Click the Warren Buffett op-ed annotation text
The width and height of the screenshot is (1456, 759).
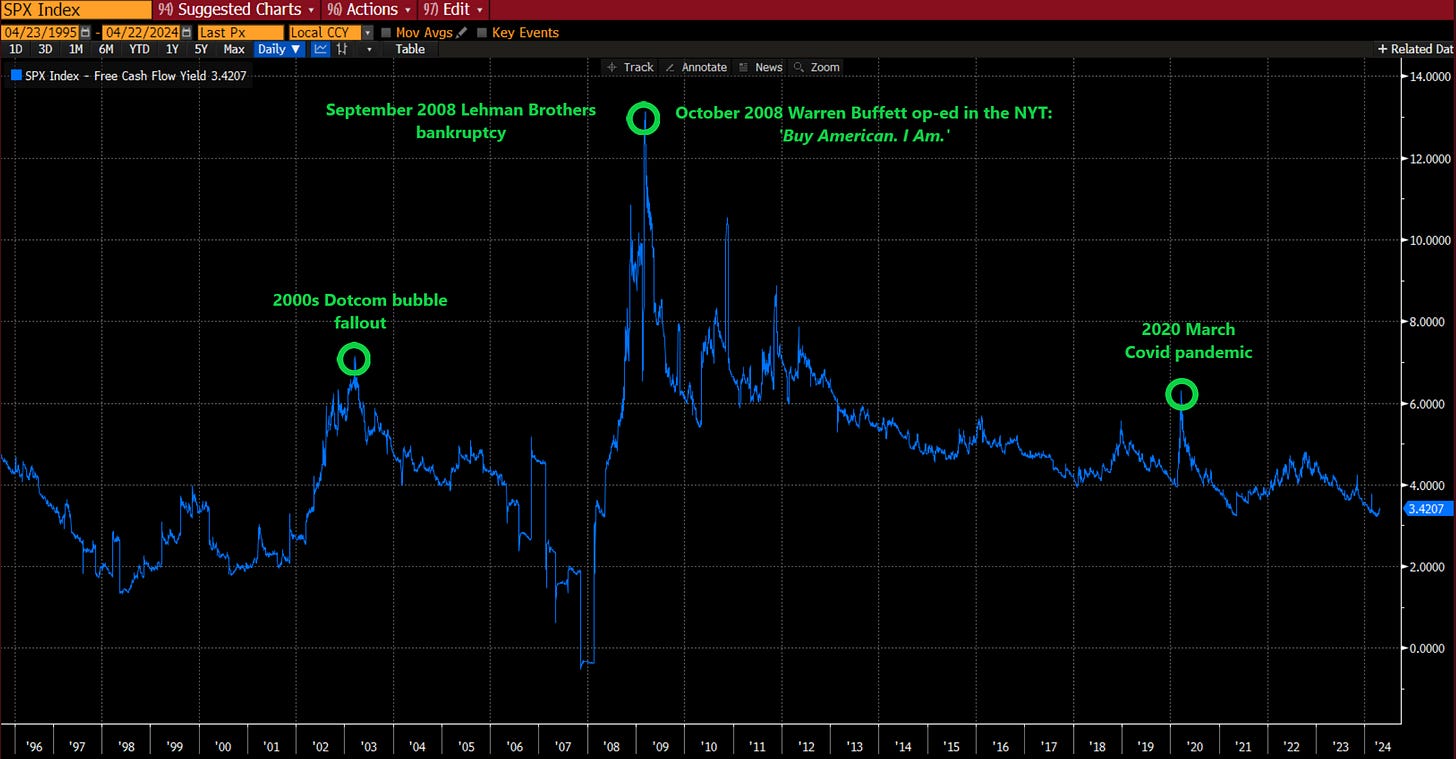[x=864, y=123]
